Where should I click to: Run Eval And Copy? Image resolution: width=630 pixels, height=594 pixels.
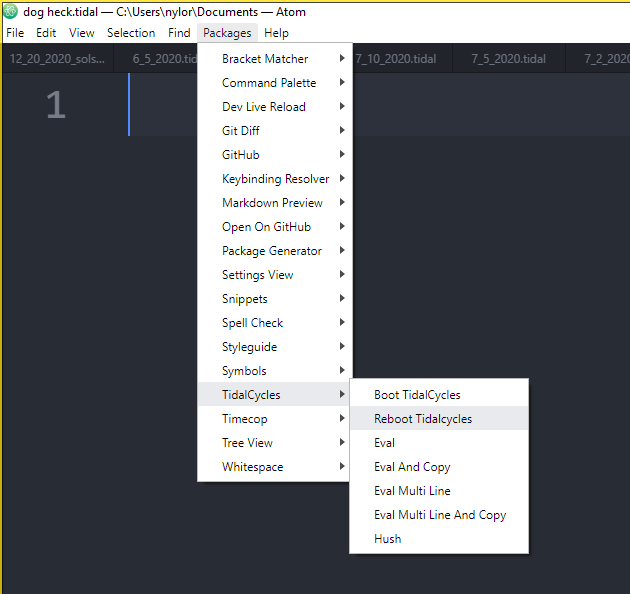click(439, 467)
